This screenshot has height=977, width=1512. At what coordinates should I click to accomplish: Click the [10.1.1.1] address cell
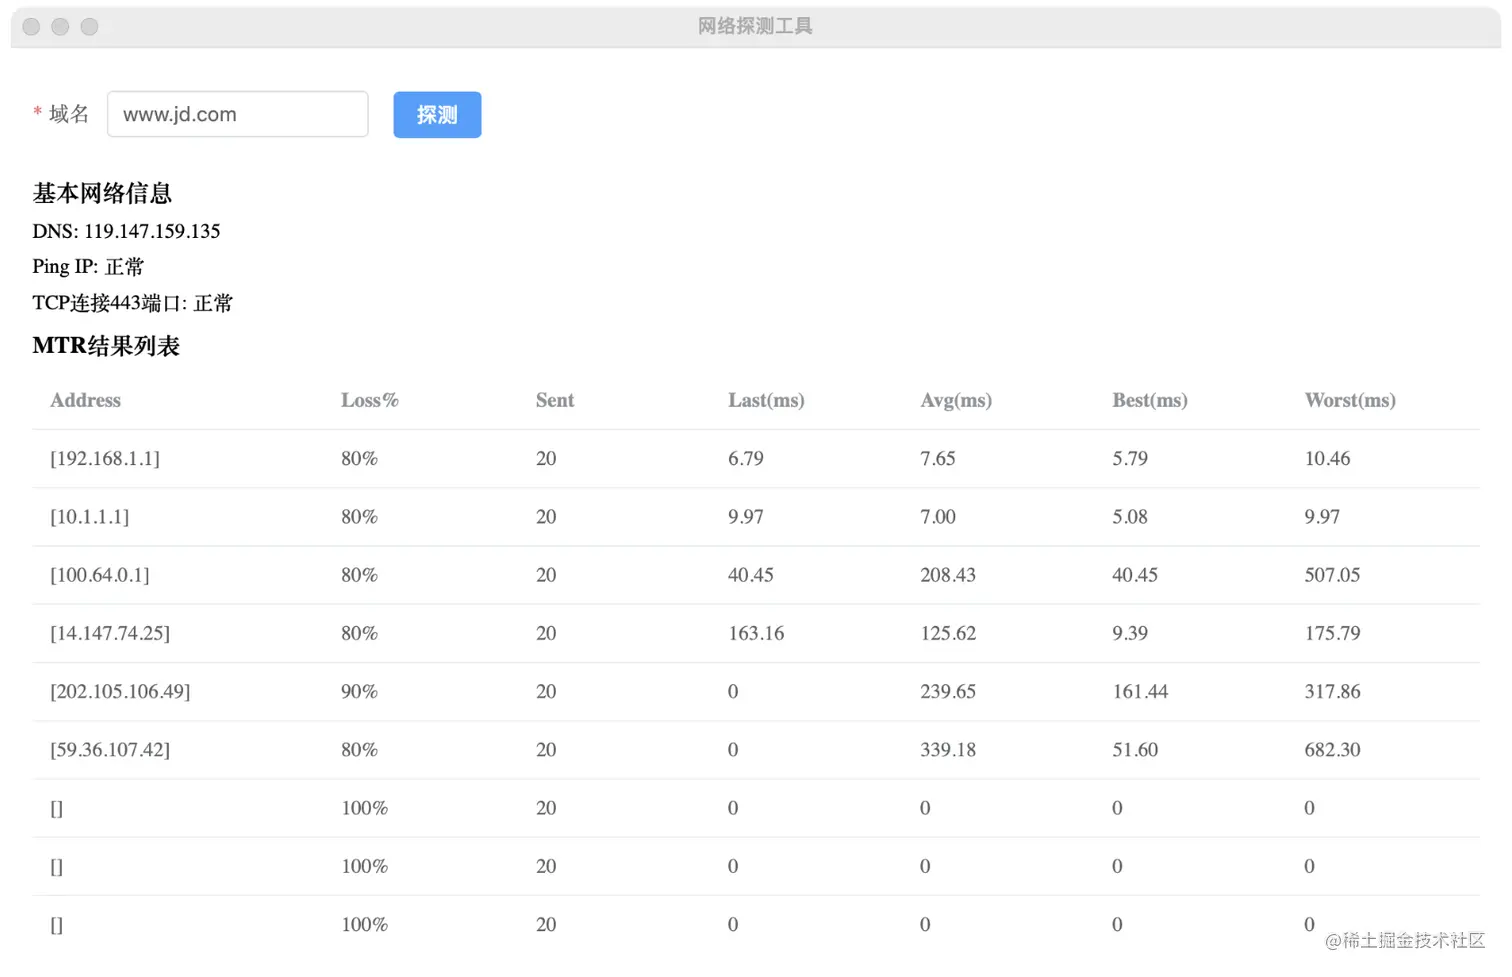coord(90,516)
